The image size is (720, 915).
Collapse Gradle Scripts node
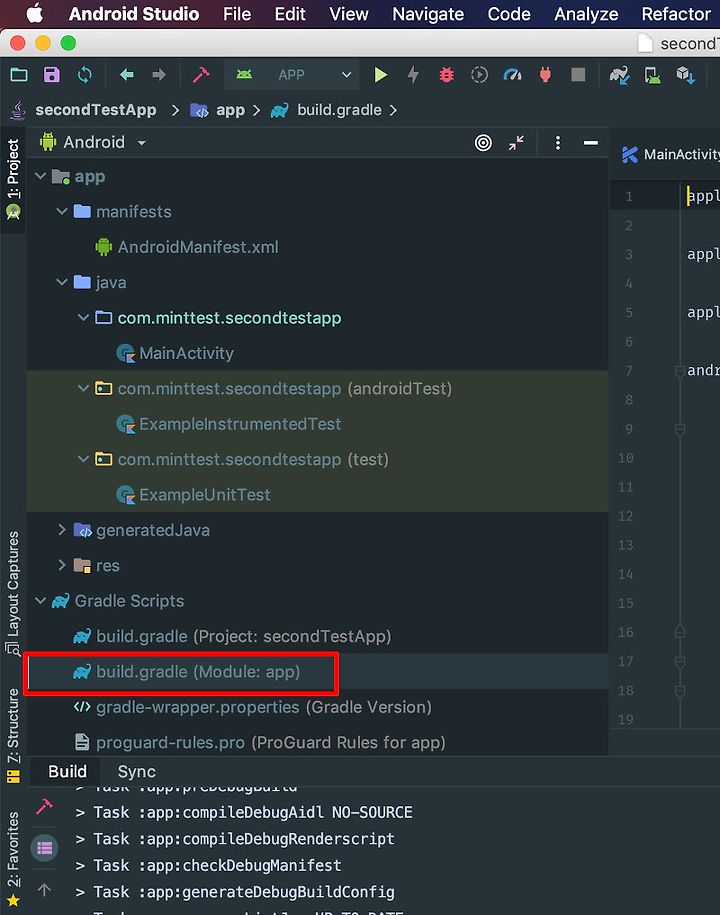(x=40, y=600)
